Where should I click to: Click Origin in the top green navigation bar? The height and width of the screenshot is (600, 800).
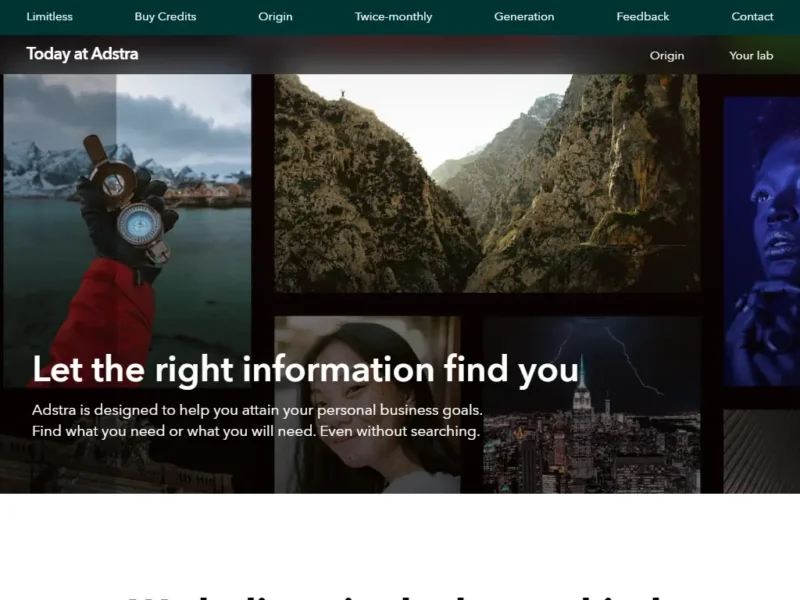tap(275, 16)
